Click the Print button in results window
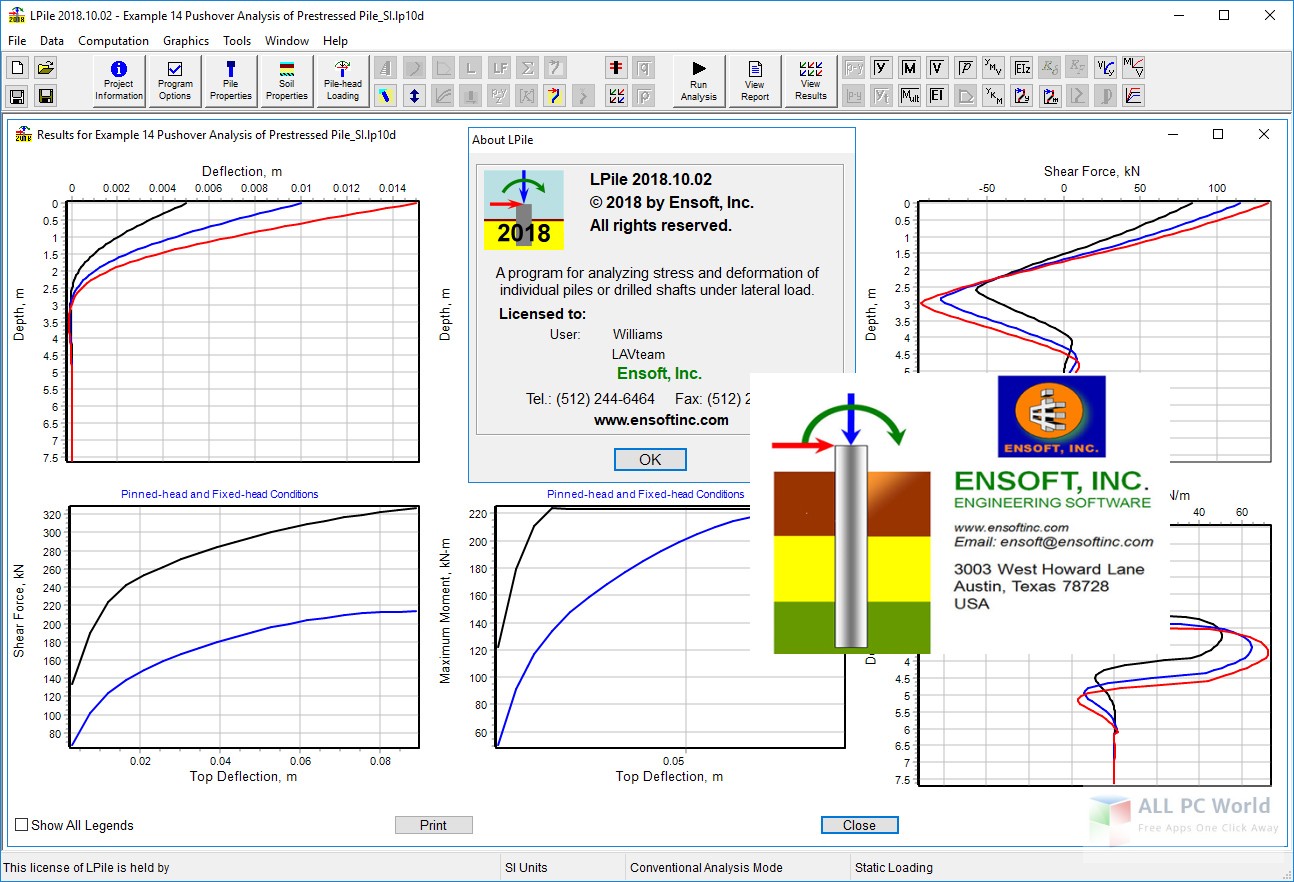 click(433, 825)
